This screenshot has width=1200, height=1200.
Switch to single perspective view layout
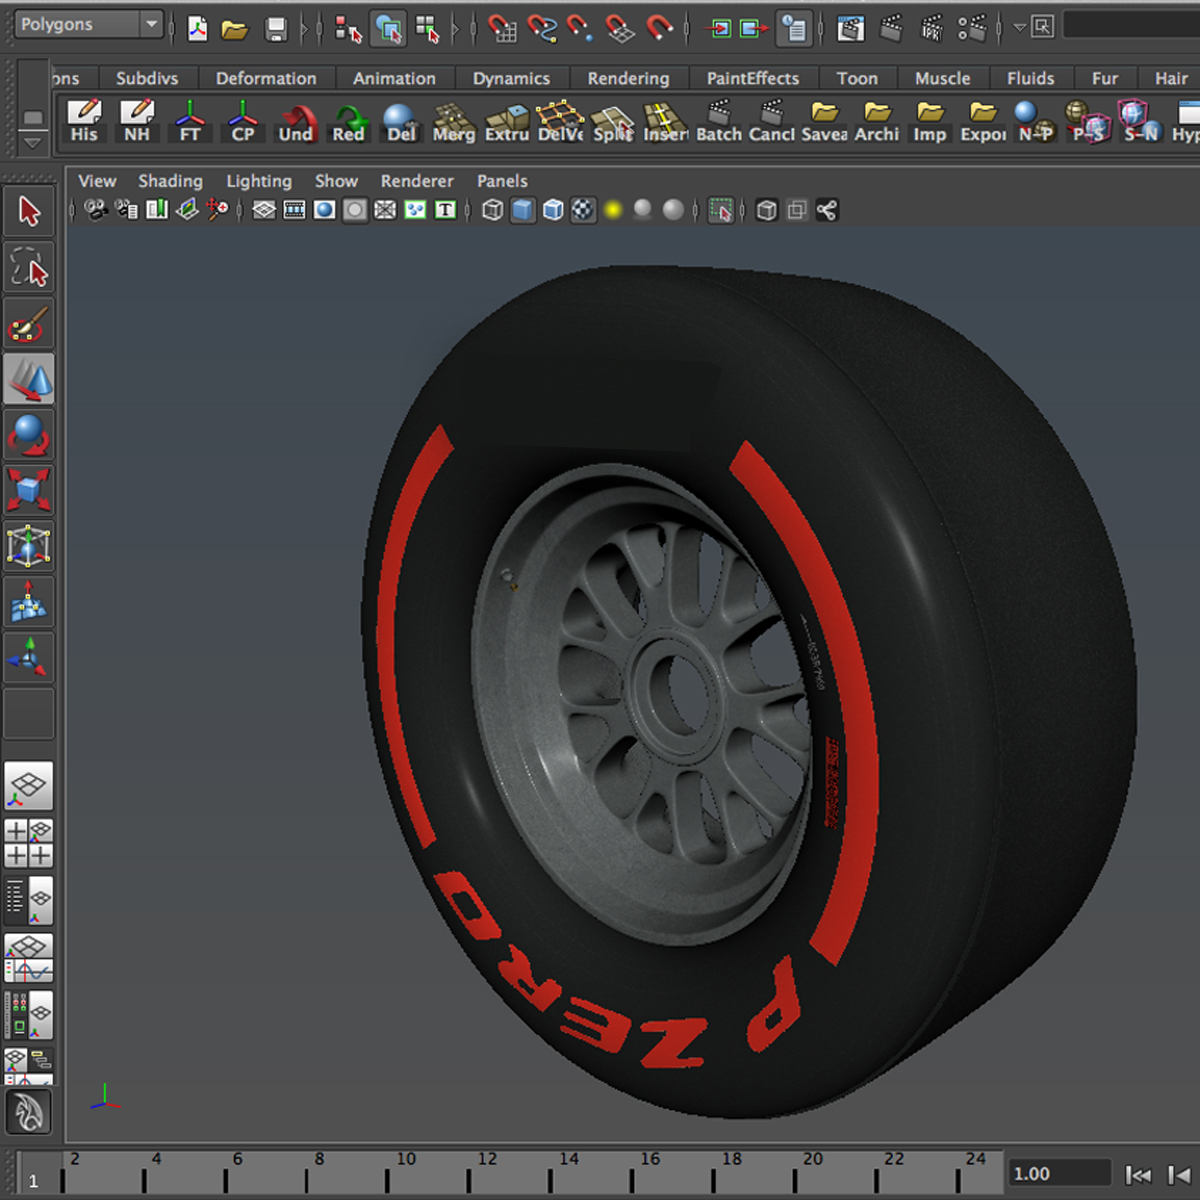(29, 786)
